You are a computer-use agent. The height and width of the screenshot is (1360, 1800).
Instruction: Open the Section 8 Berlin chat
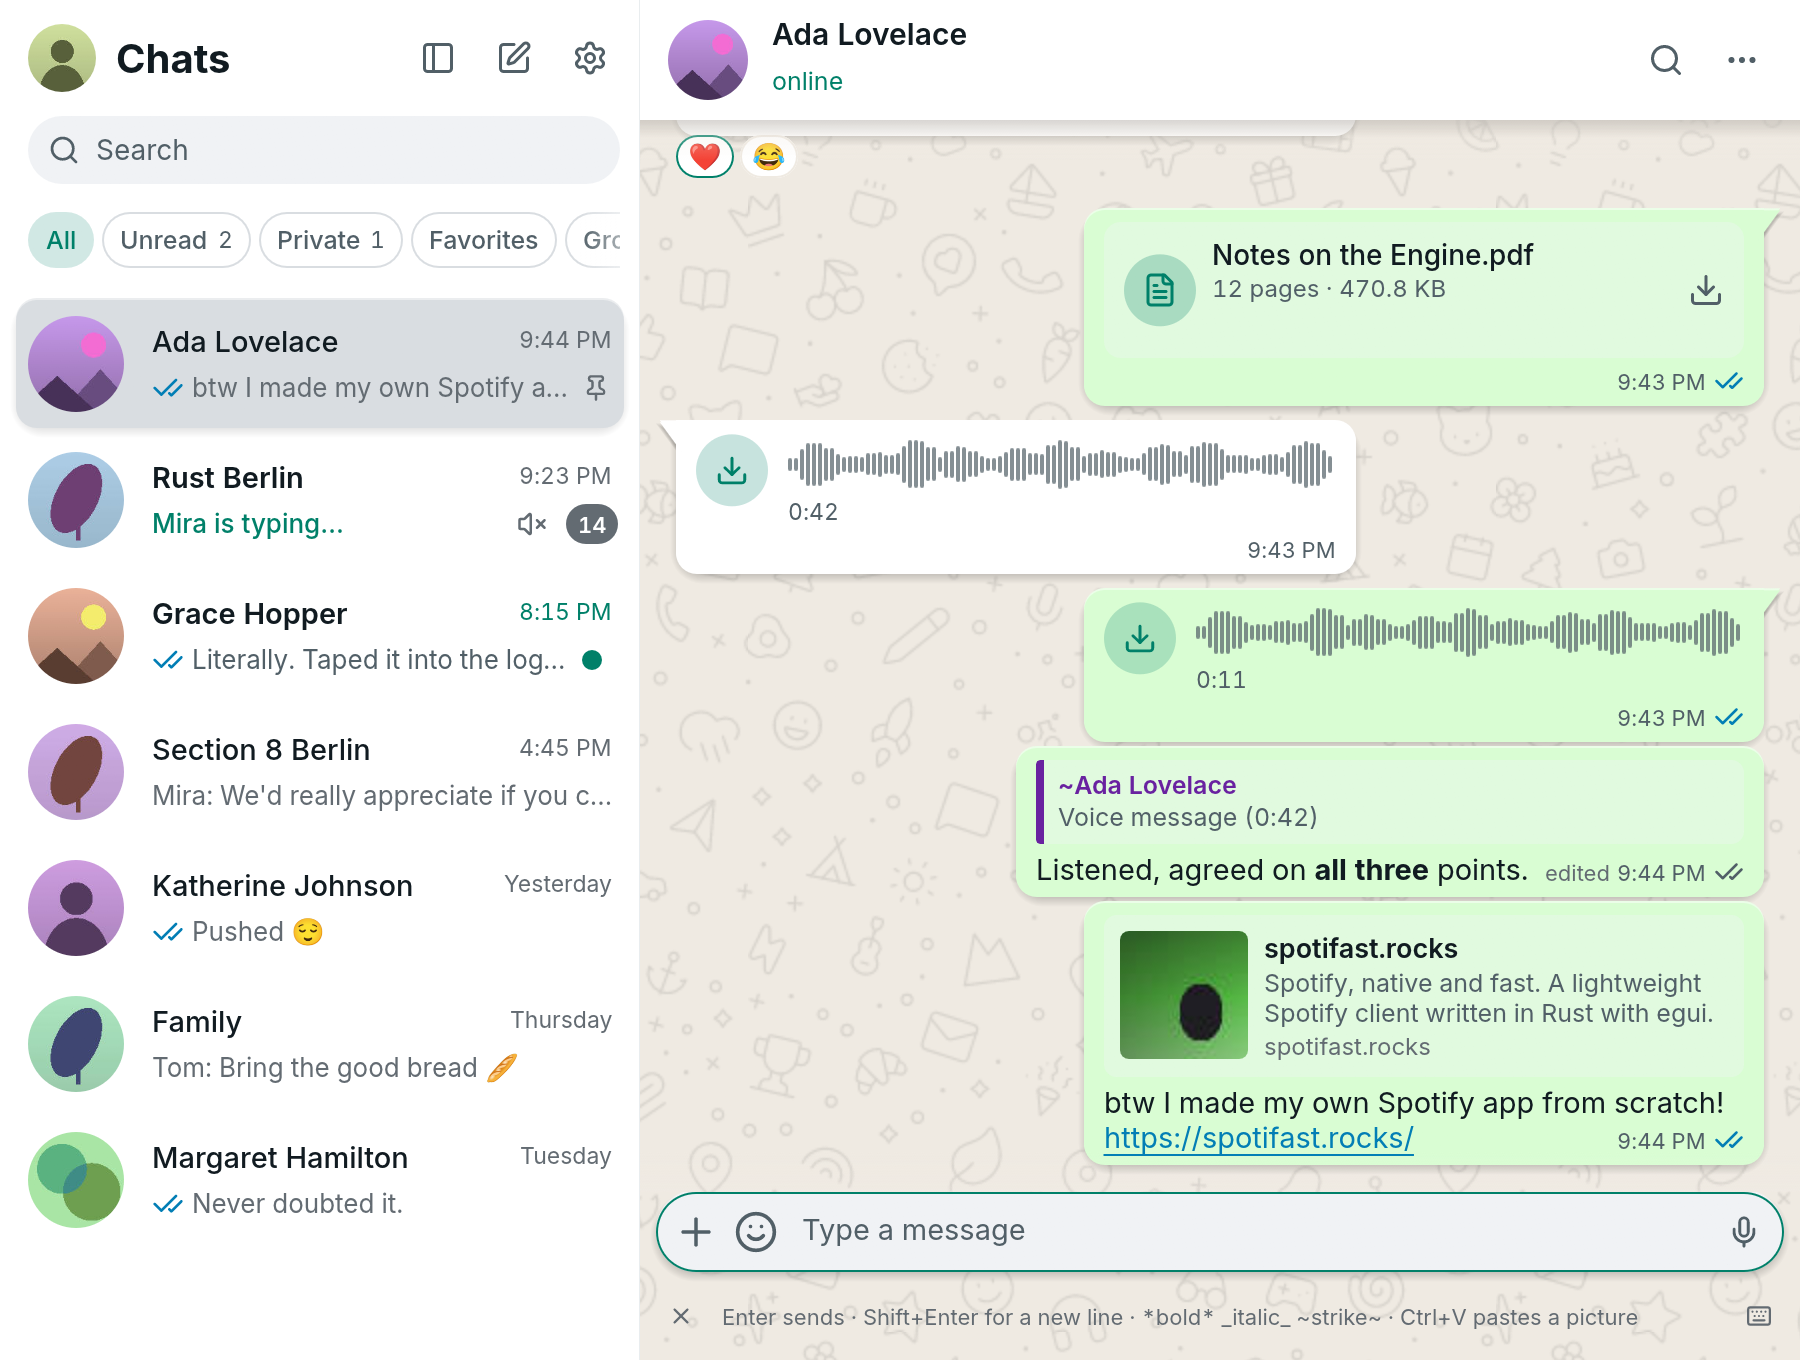(320, 772)
